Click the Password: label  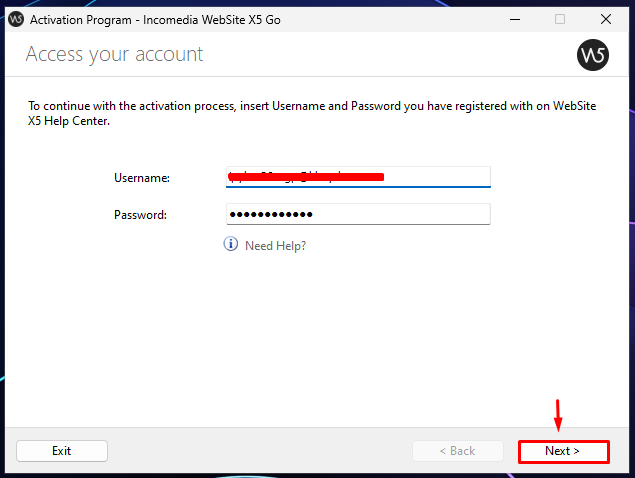click(140, 215)
